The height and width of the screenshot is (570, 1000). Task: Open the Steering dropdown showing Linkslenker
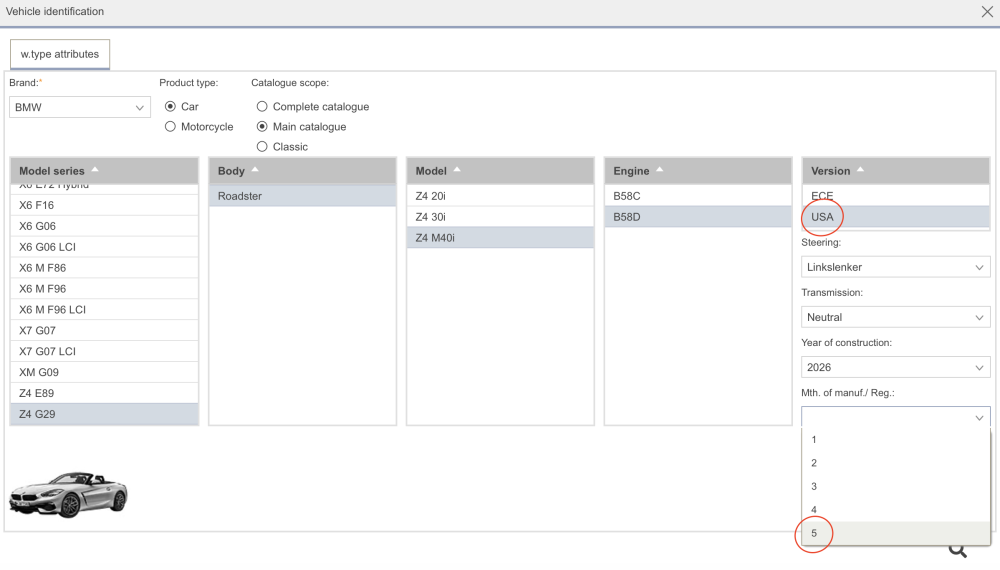point(895,267)
